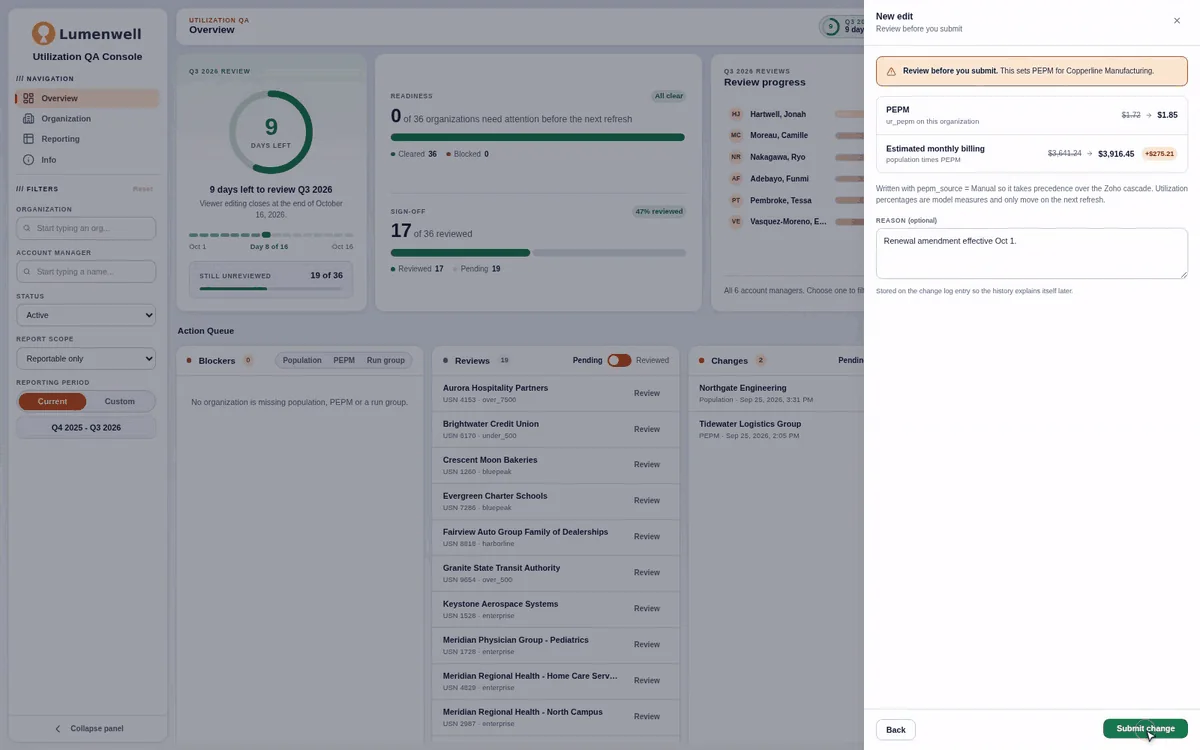Review Crescent Moon Bakeries
This screenshot has height=750, width=1200.
click(x=647, y=464)
